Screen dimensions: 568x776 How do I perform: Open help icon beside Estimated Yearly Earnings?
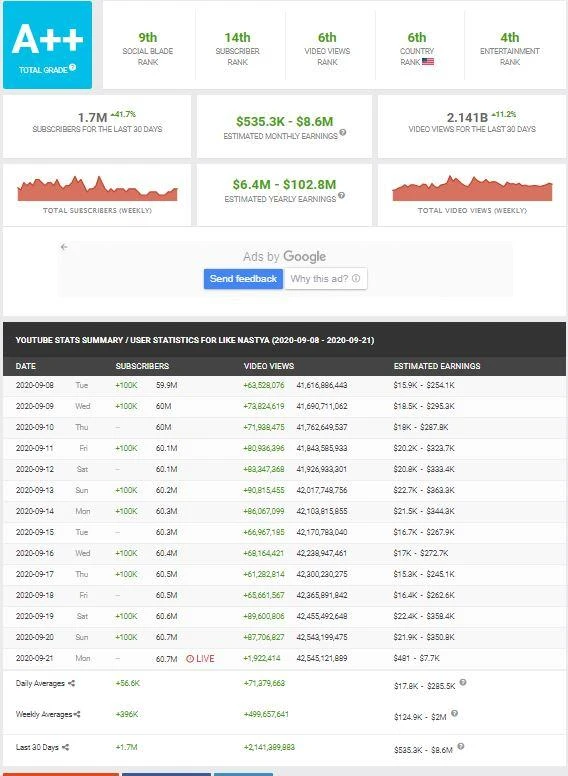pos(341,195)
